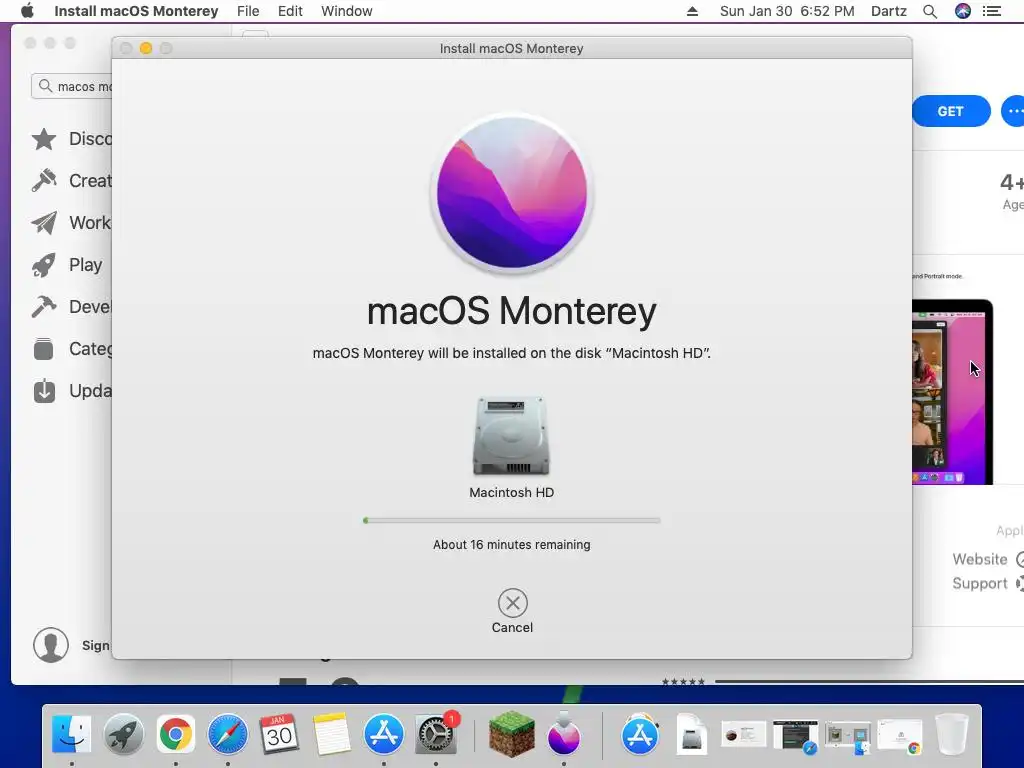Click Install macOS Monterey dock icon
The height and width of the screenshot is (768, 1024).
(564, 733)
